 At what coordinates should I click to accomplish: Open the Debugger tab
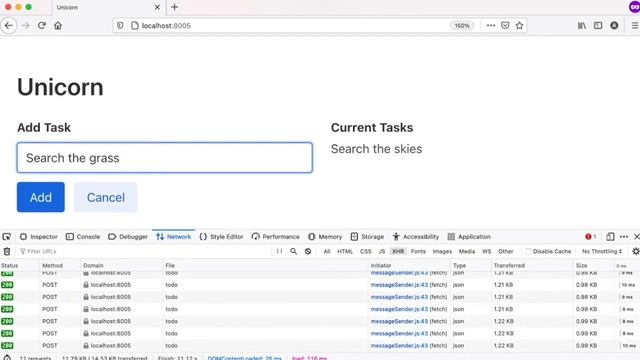pos(128,237)
